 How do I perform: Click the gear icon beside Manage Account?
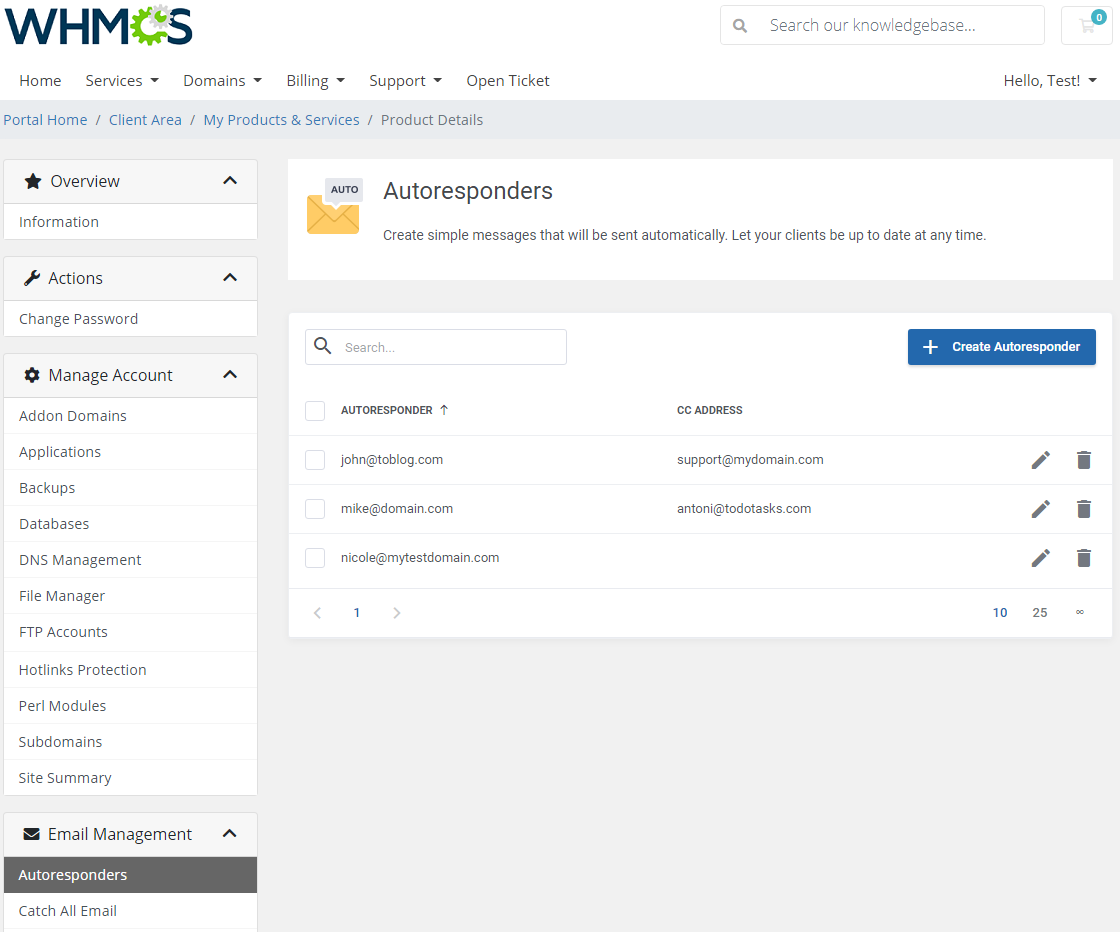(x=32, y=375)
